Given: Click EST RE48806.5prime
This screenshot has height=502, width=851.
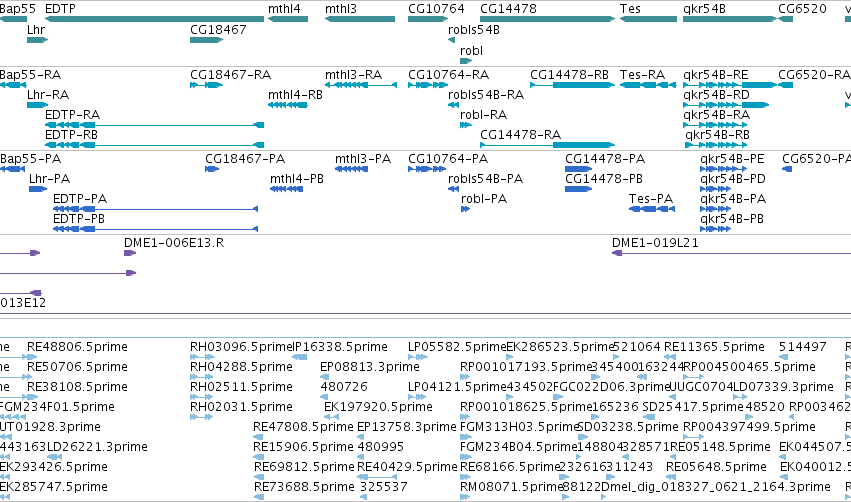Looking at the screenshot, I should point(31,357).
